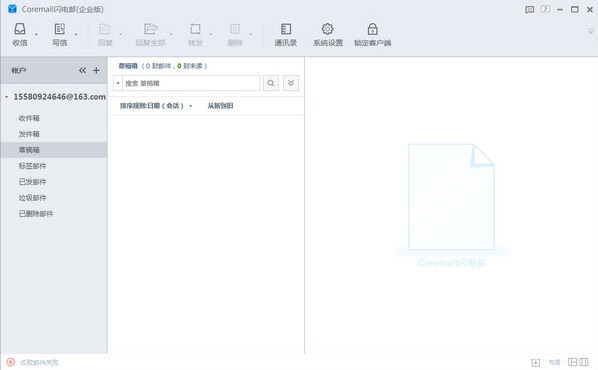The height and width of the screenshot is (370, 598).
Task: Open the toolbar overflow arrow at far right
Action: (x=591, y=31)
